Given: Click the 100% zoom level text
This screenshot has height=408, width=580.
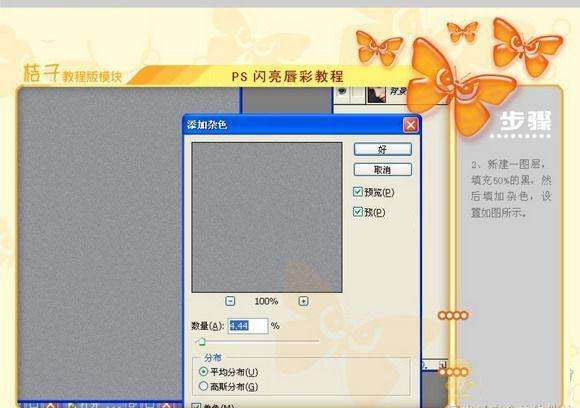Looking at the screenshot, I should [x=266, y=301].
